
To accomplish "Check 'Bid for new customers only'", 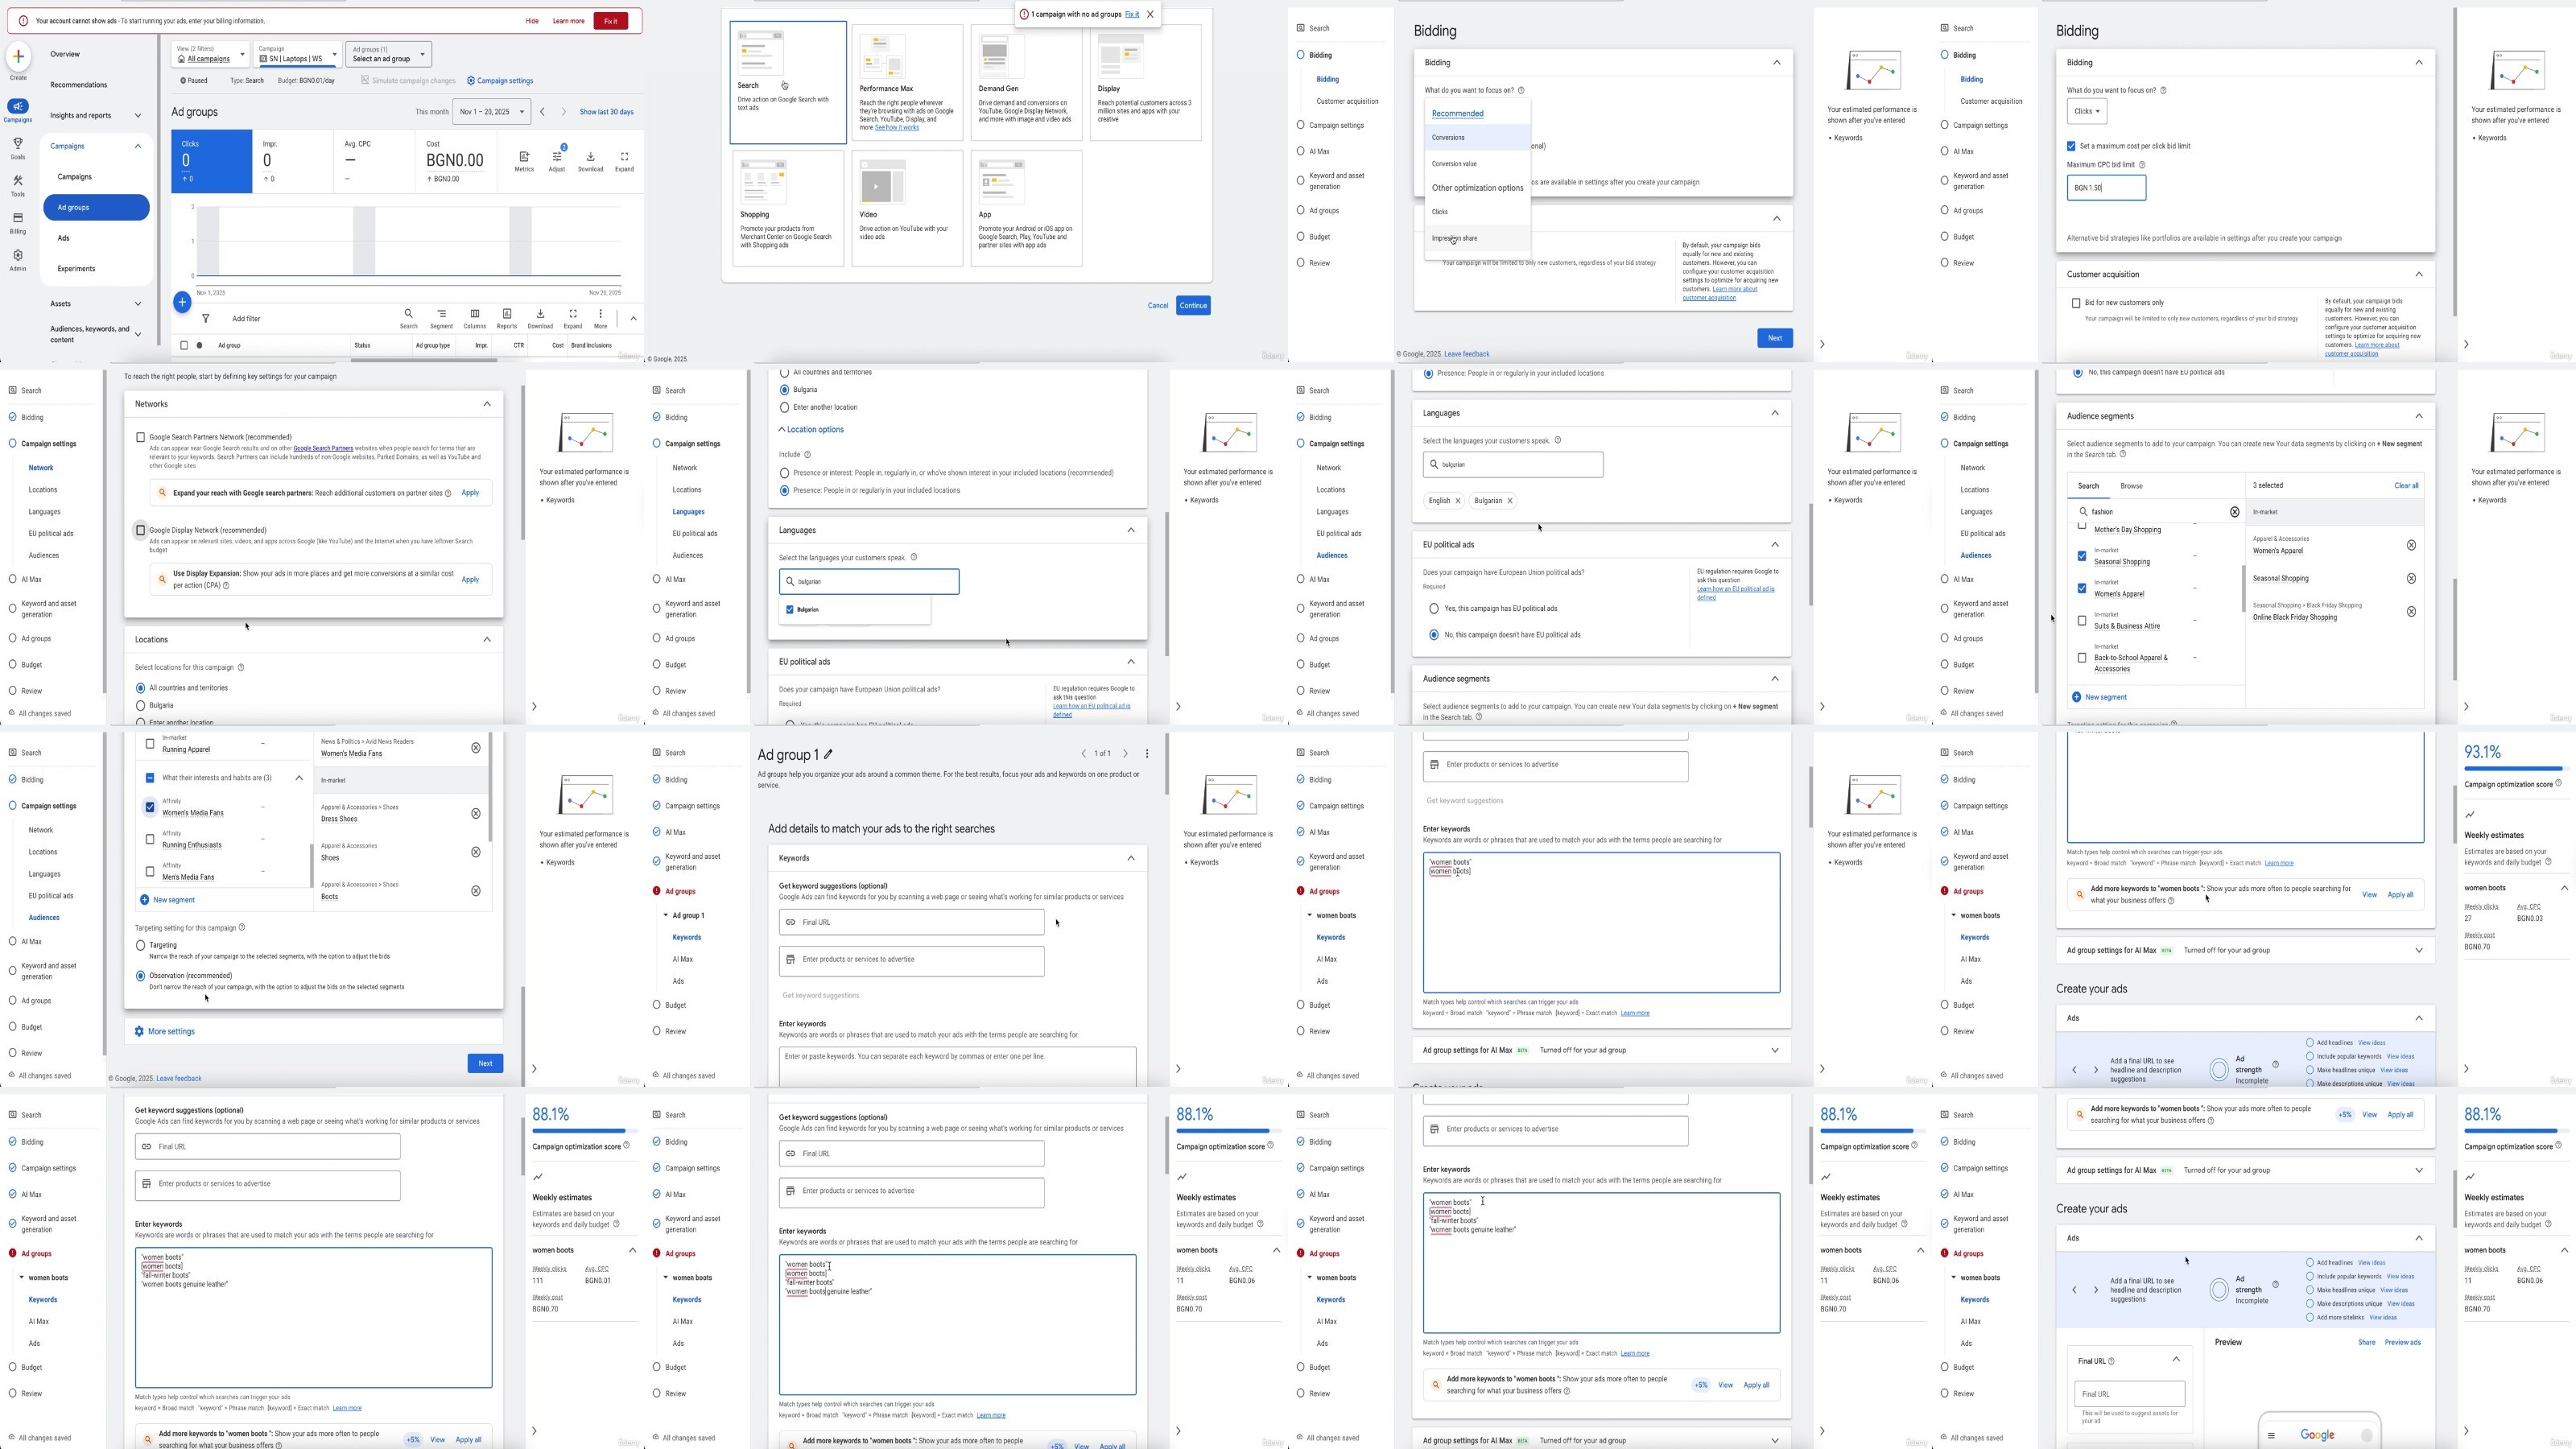I will click(x=2076, y=303).
